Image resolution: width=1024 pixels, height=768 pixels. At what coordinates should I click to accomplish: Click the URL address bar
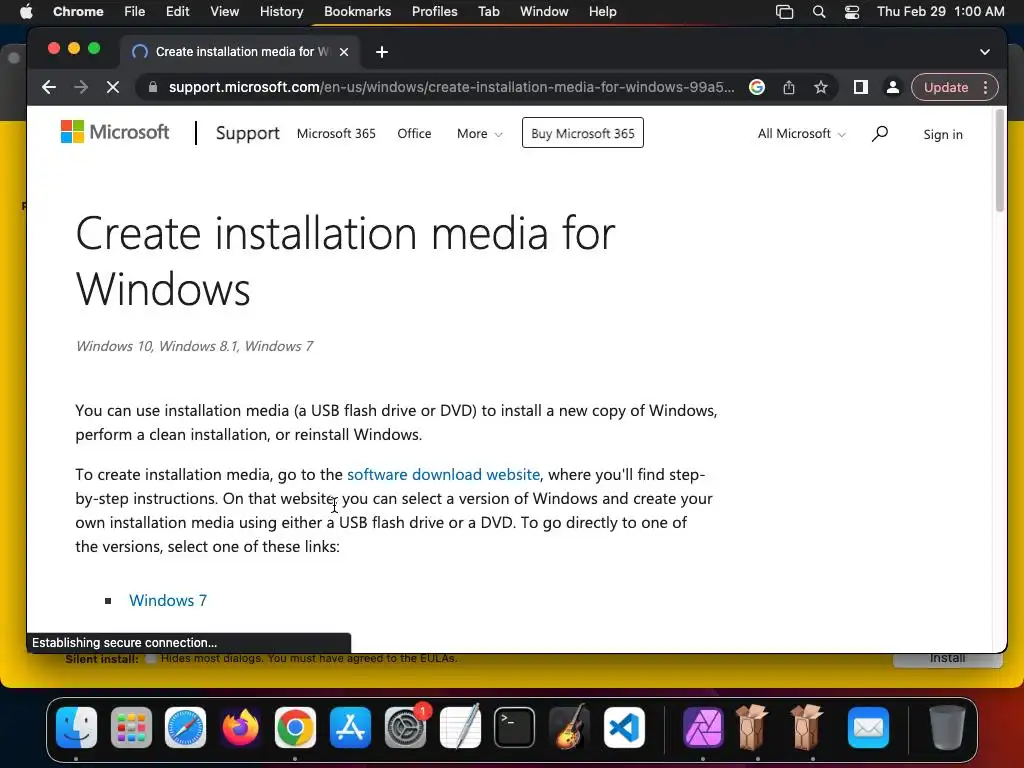pyautogui.click(x=451, y=87)
